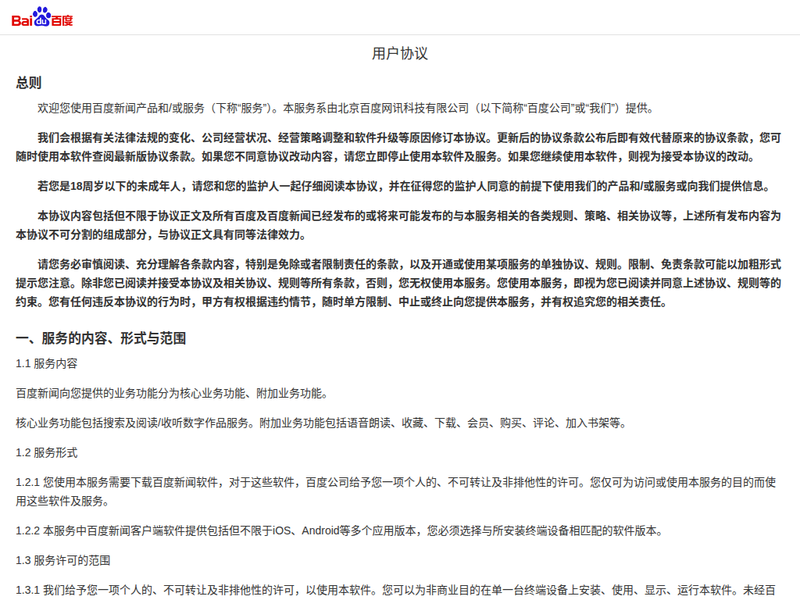Click the line 百度新闻向您提供的业务功能
Screen dimensions: 800x600
[x=172, y=393]
